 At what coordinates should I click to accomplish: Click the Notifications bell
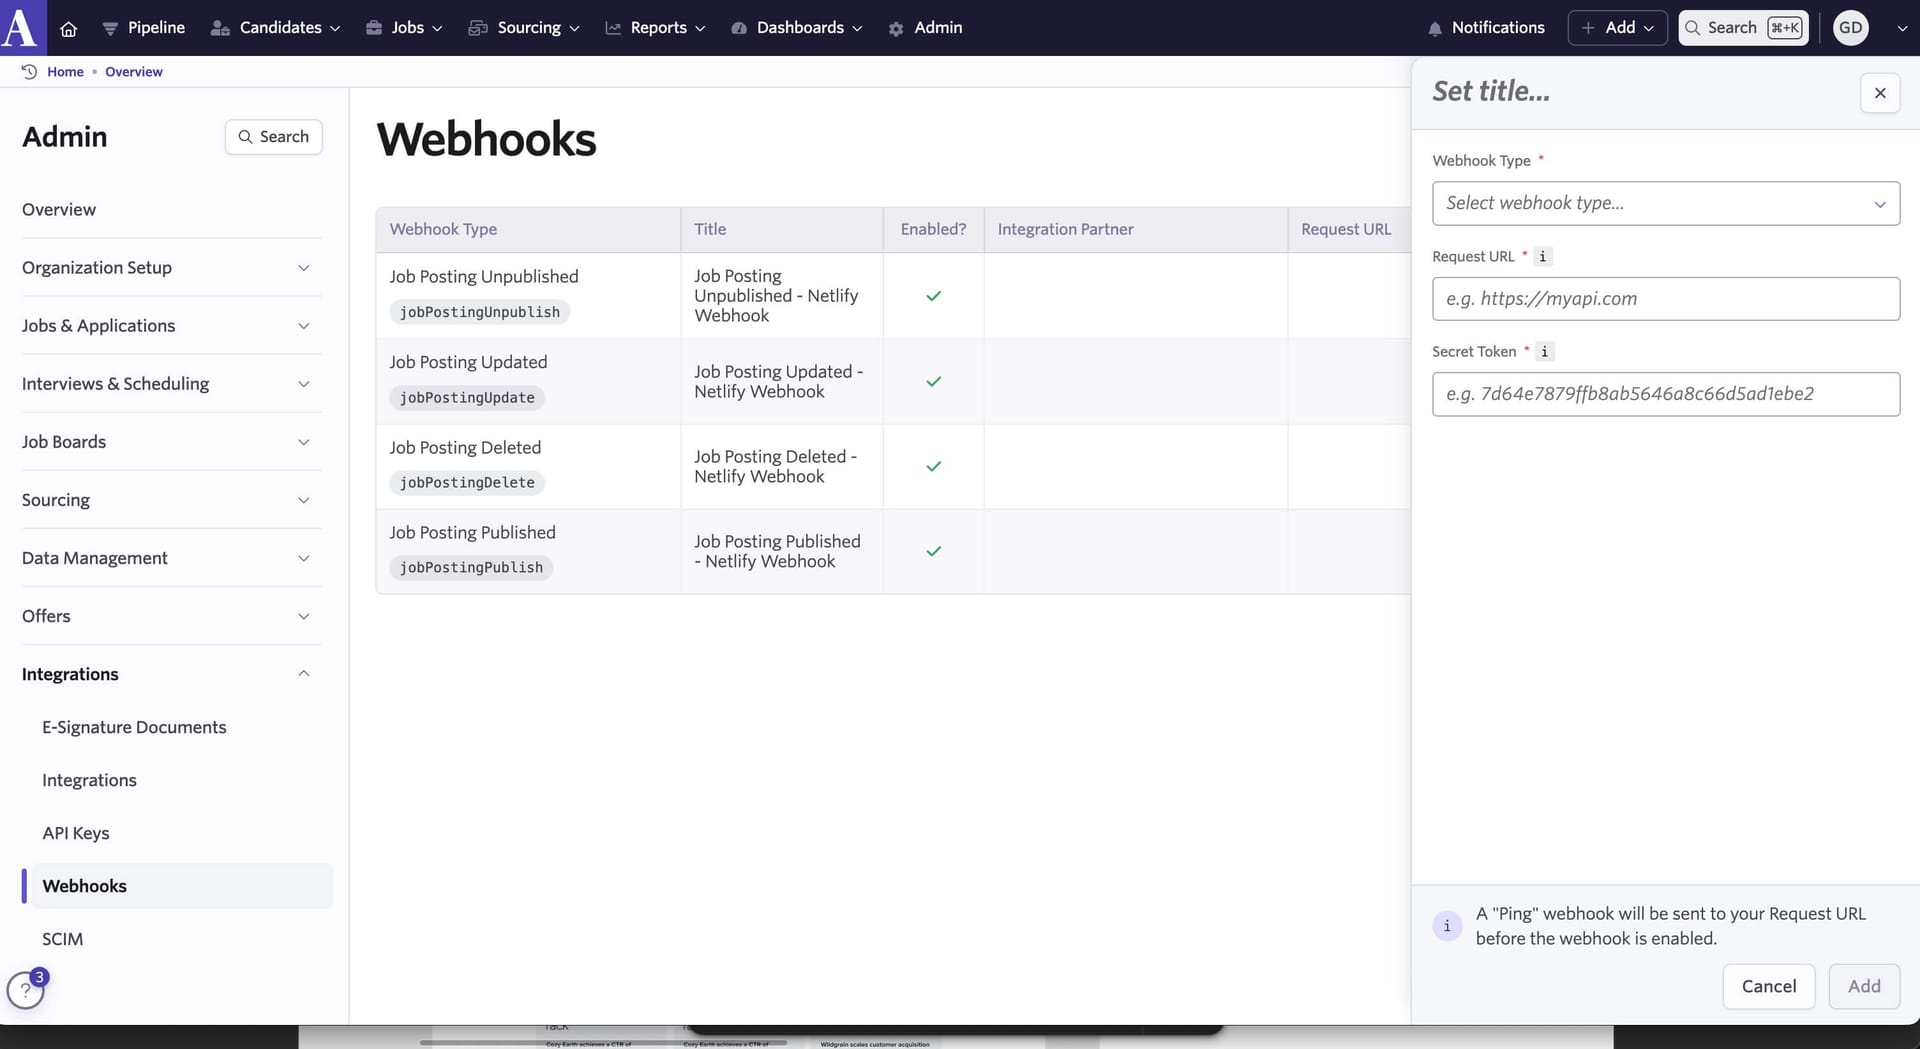tap(1434, 27)
